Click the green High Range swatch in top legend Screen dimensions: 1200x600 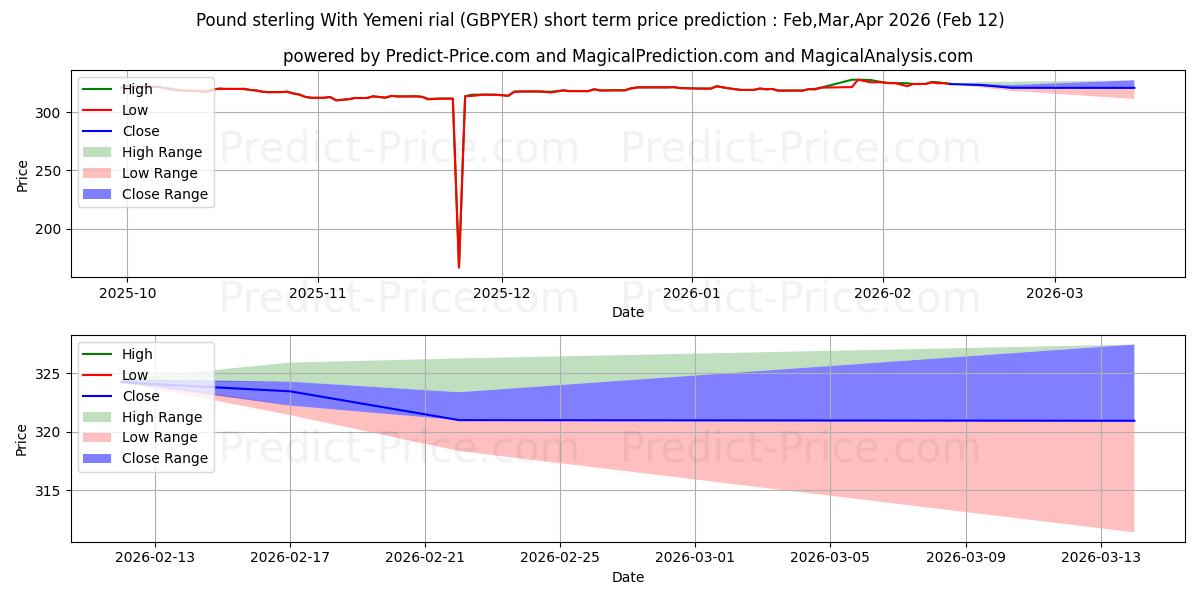99,153
